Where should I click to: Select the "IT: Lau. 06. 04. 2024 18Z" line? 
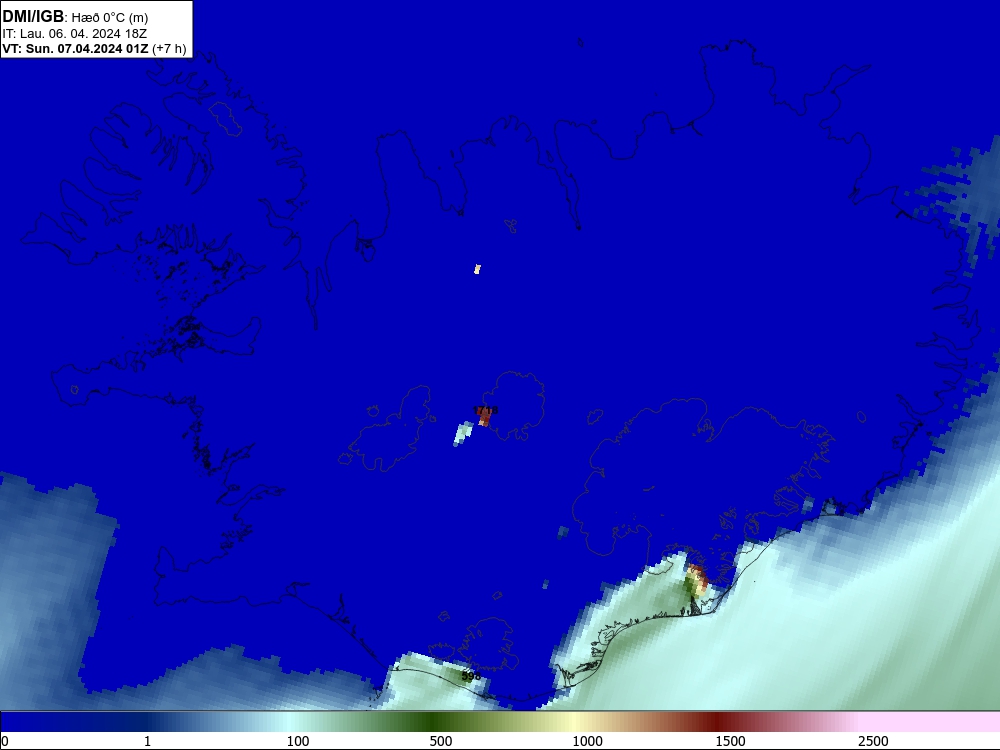75,34
